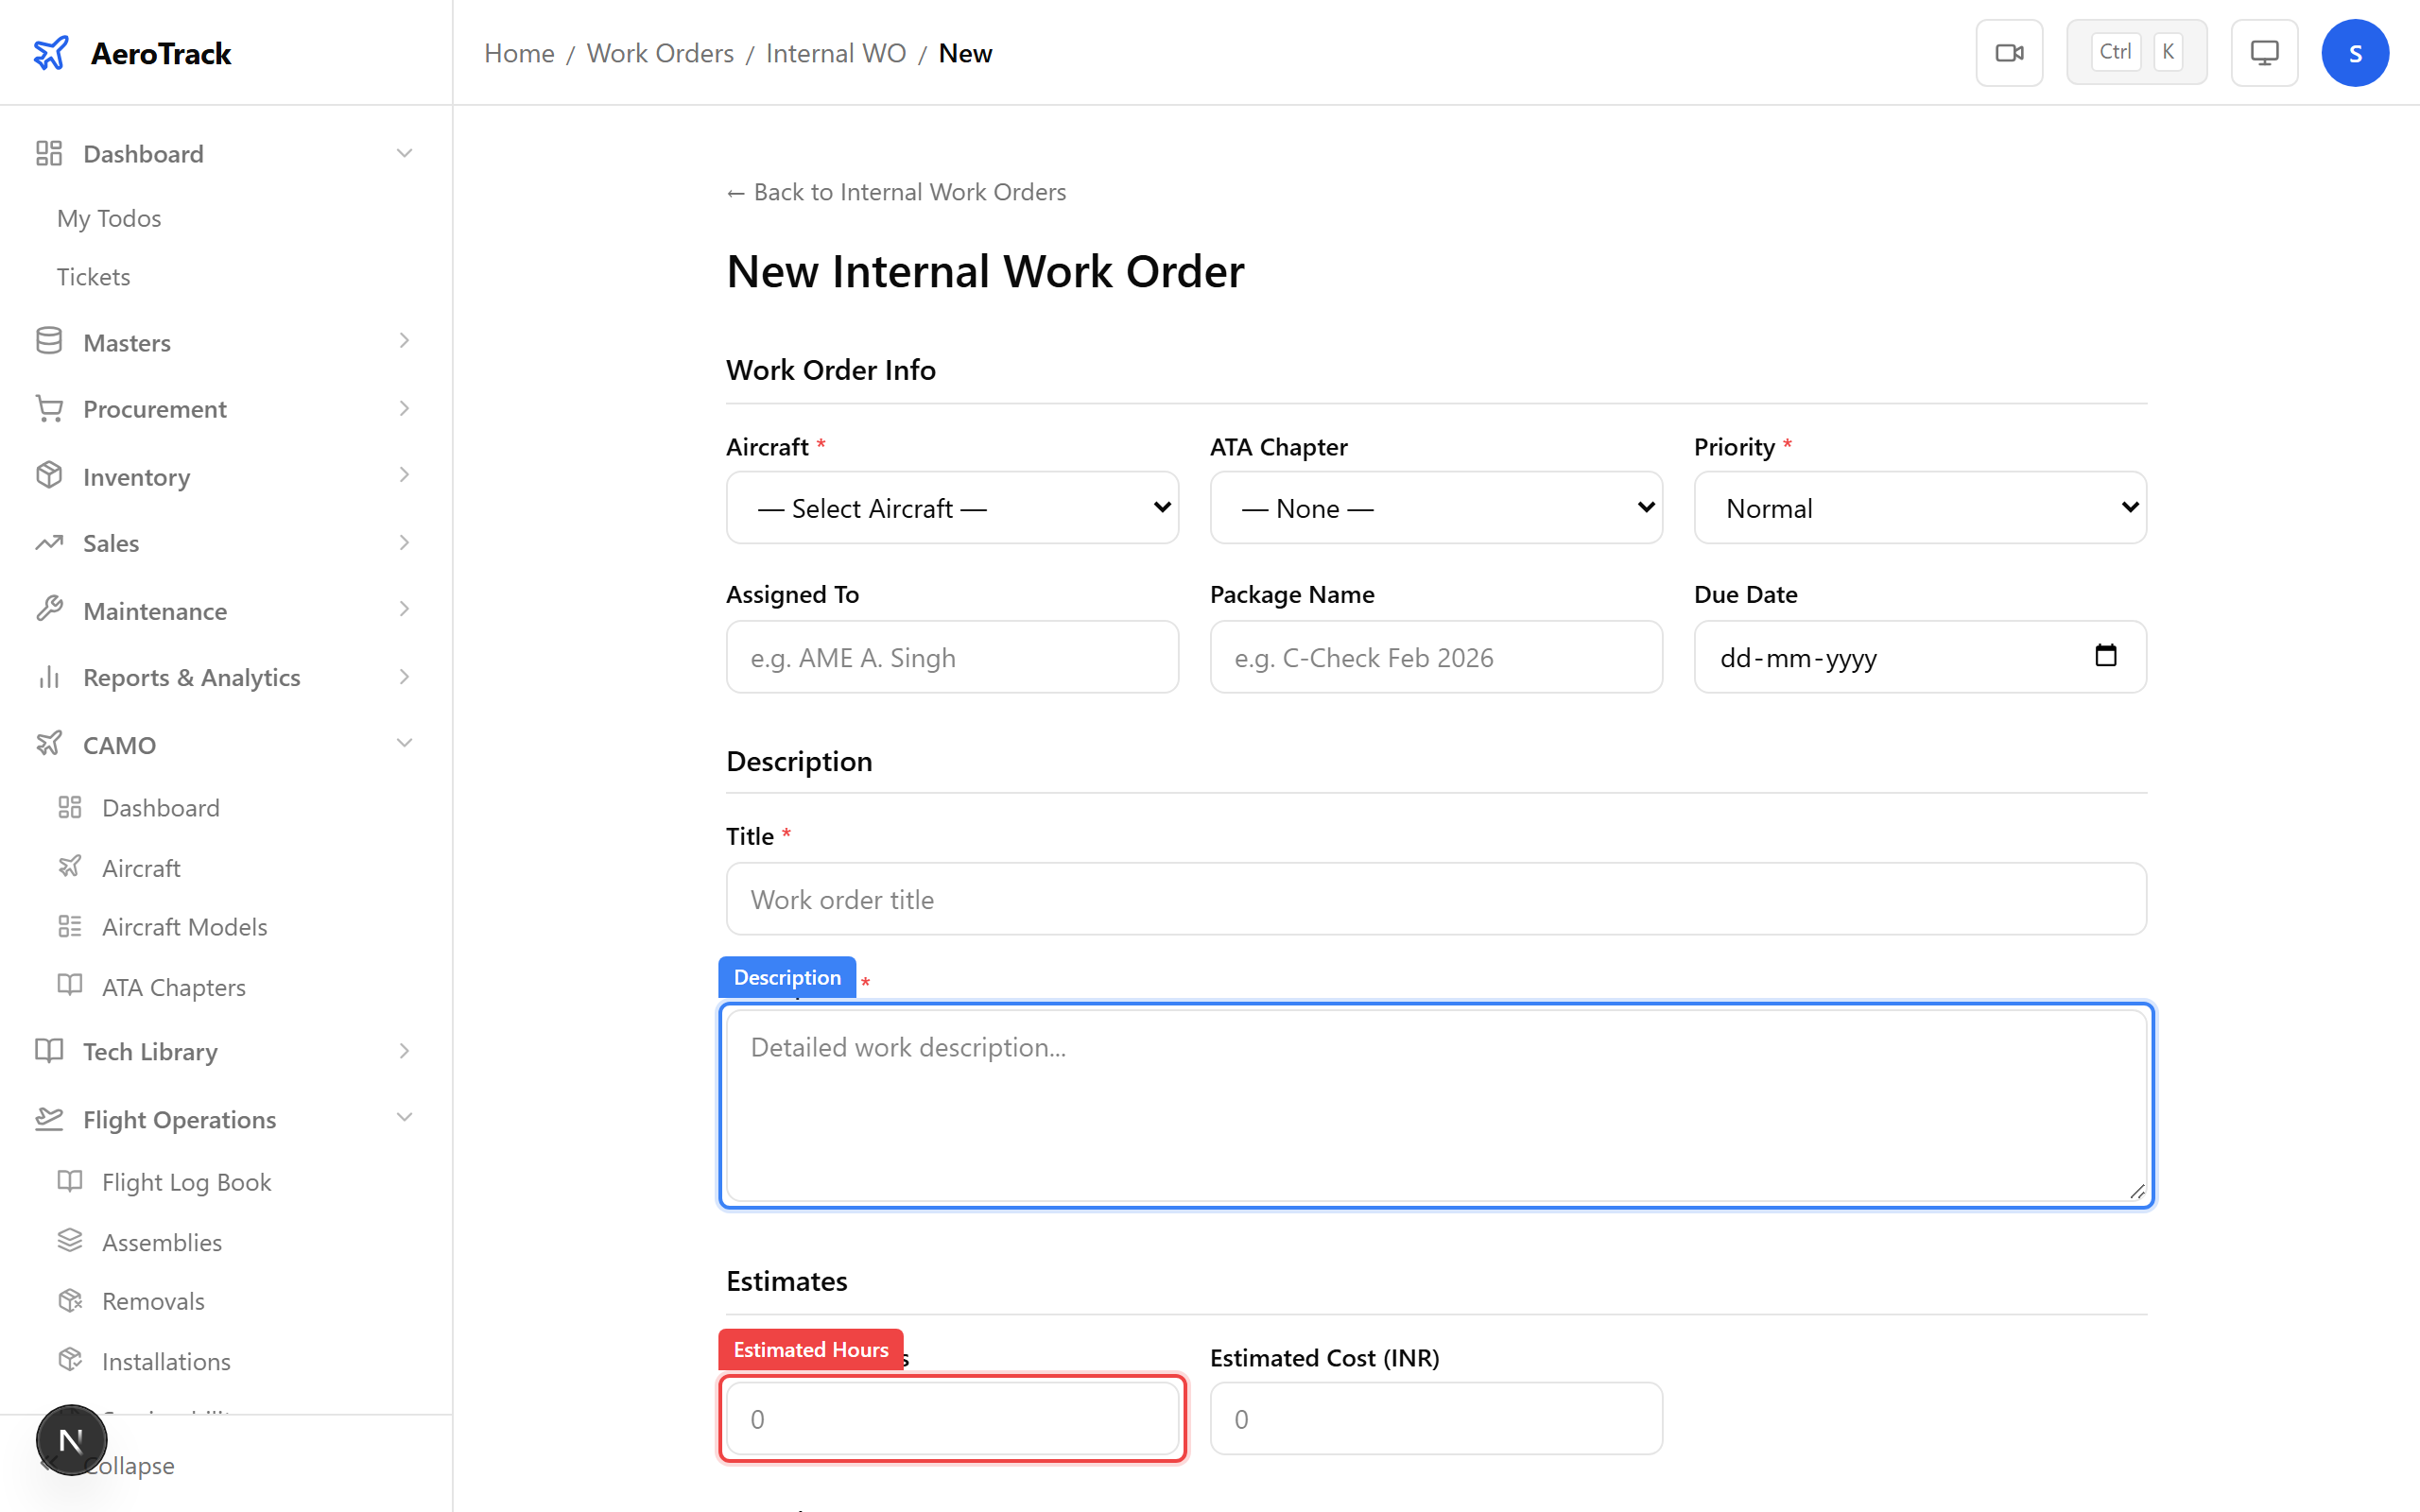The height and width of the screenshot is (1512, 2420).
Task: Click Back to Internal Work Orders
Action: point(895,191)
